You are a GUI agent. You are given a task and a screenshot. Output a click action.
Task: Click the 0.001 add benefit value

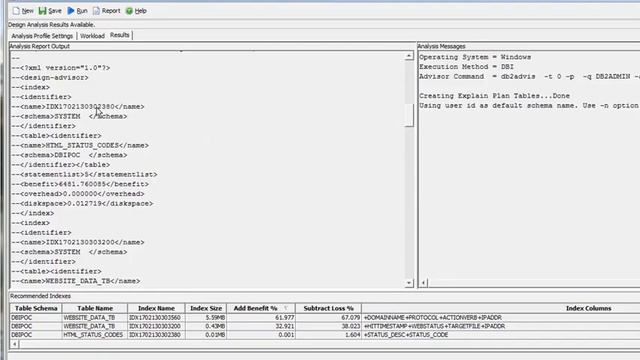tap(261, 335)
